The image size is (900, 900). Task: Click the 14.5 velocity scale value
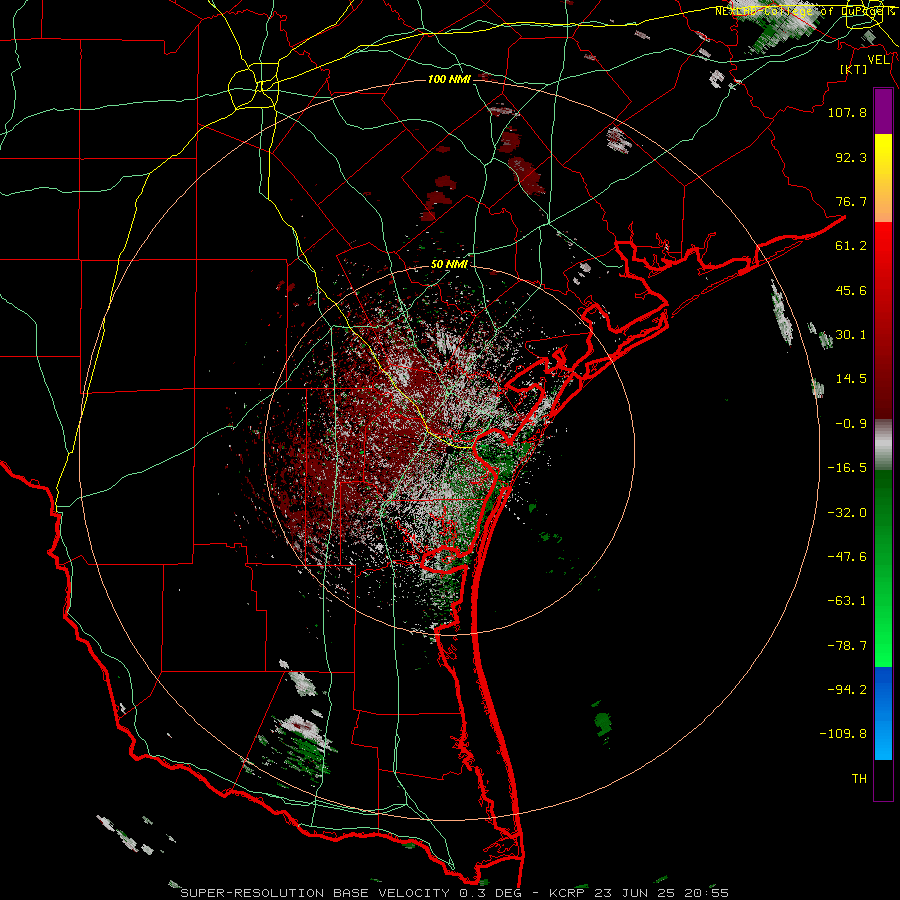[851, 379]
